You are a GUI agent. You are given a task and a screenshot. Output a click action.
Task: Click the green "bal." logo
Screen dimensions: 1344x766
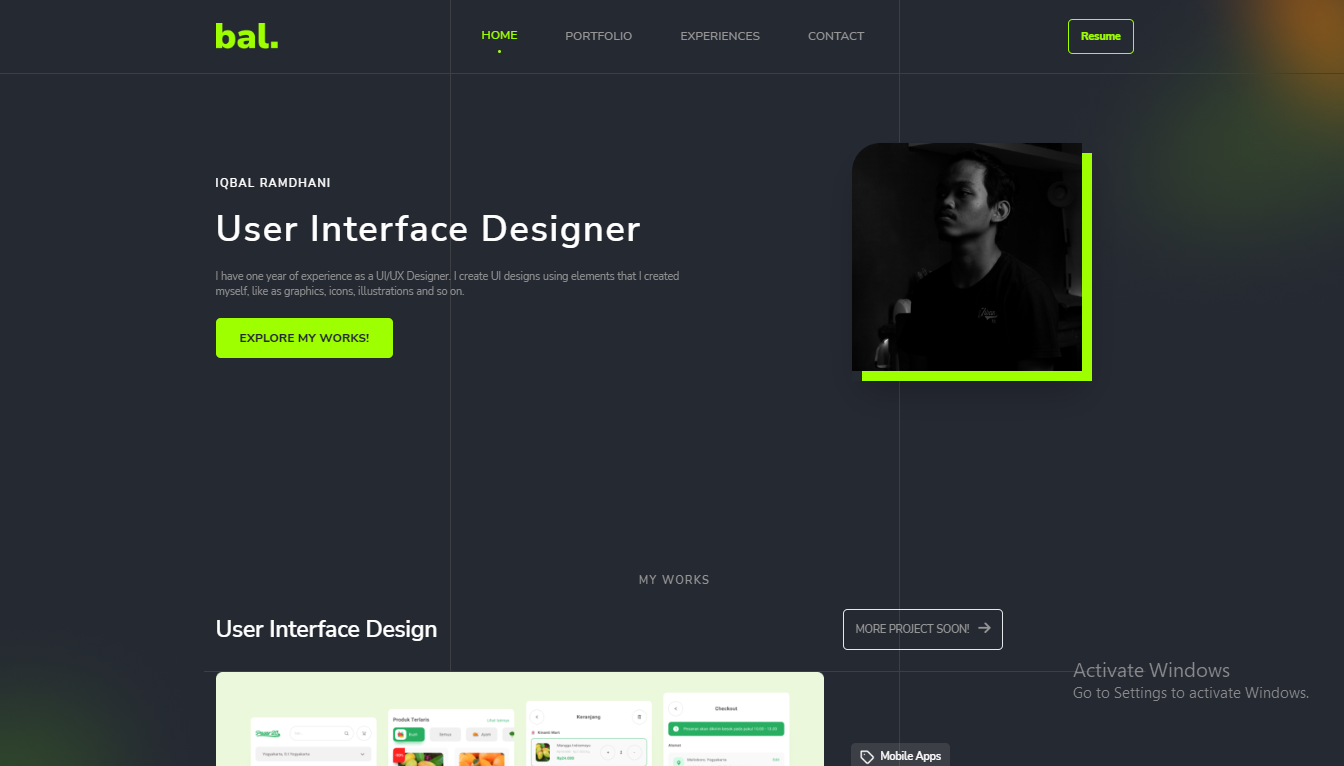click(247, 36)
